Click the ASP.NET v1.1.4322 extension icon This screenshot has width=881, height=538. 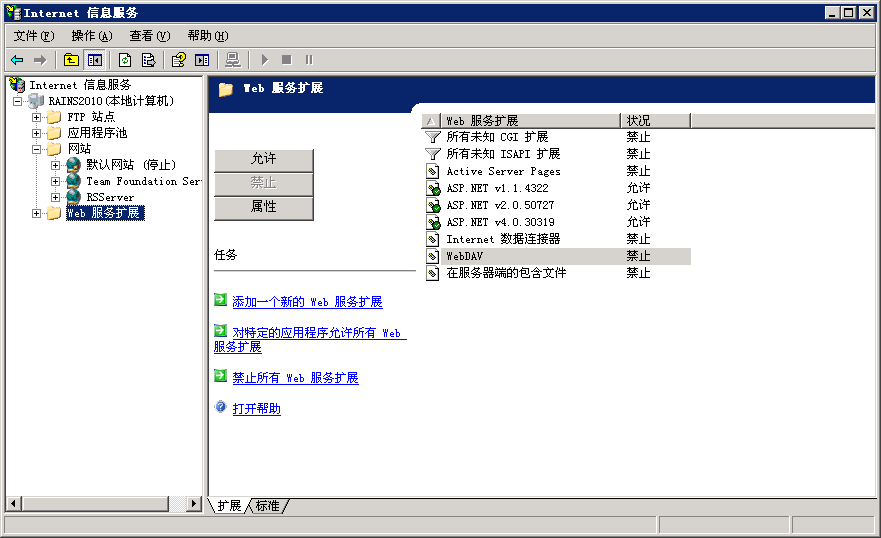433,189
